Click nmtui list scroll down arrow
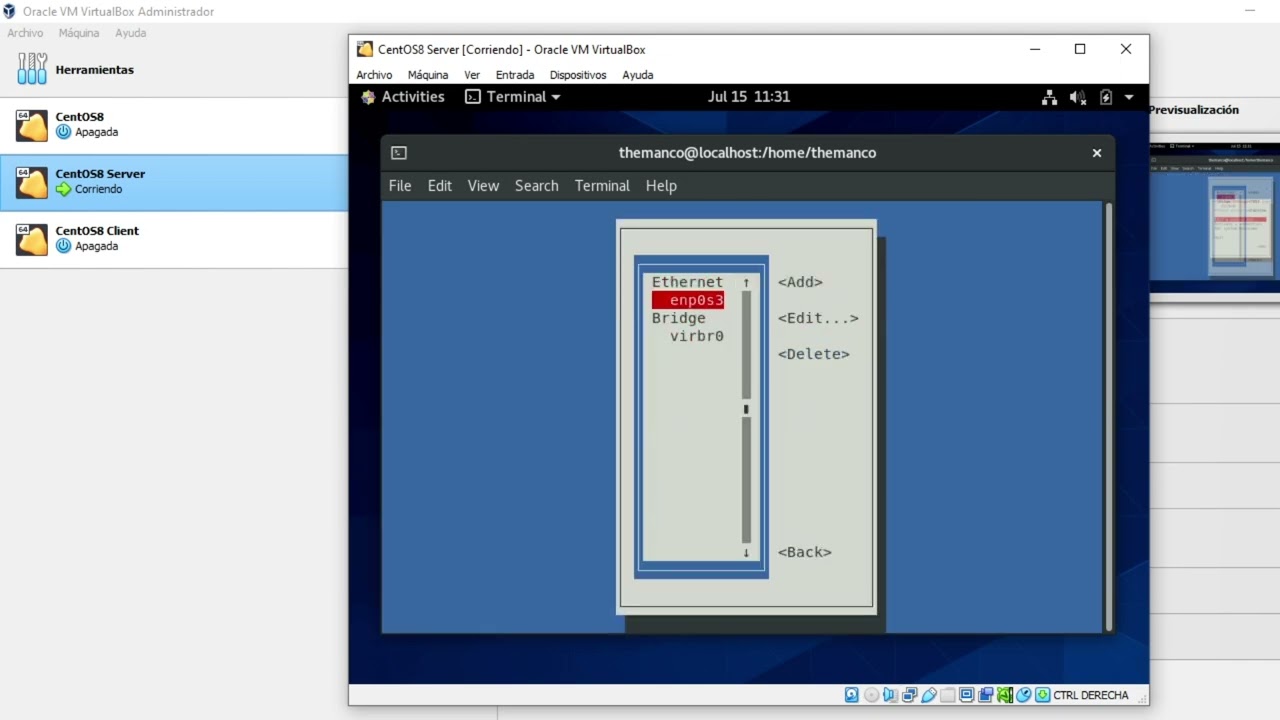This screenshot has width=1280, height=720. click(746, 552)
